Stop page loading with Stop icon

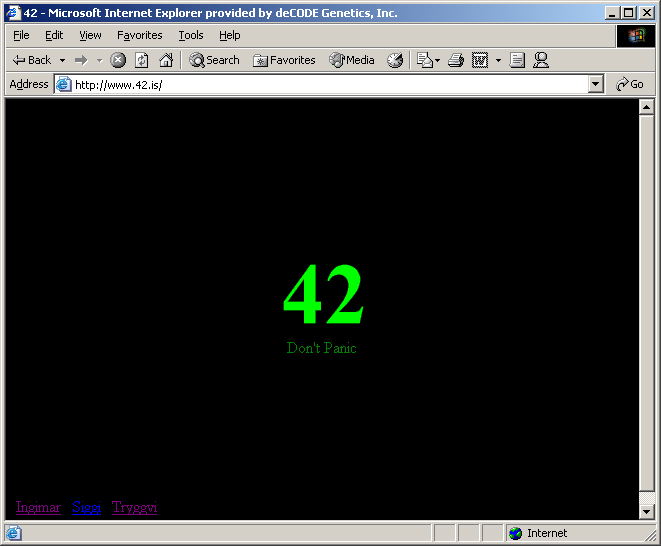point(118,60)
